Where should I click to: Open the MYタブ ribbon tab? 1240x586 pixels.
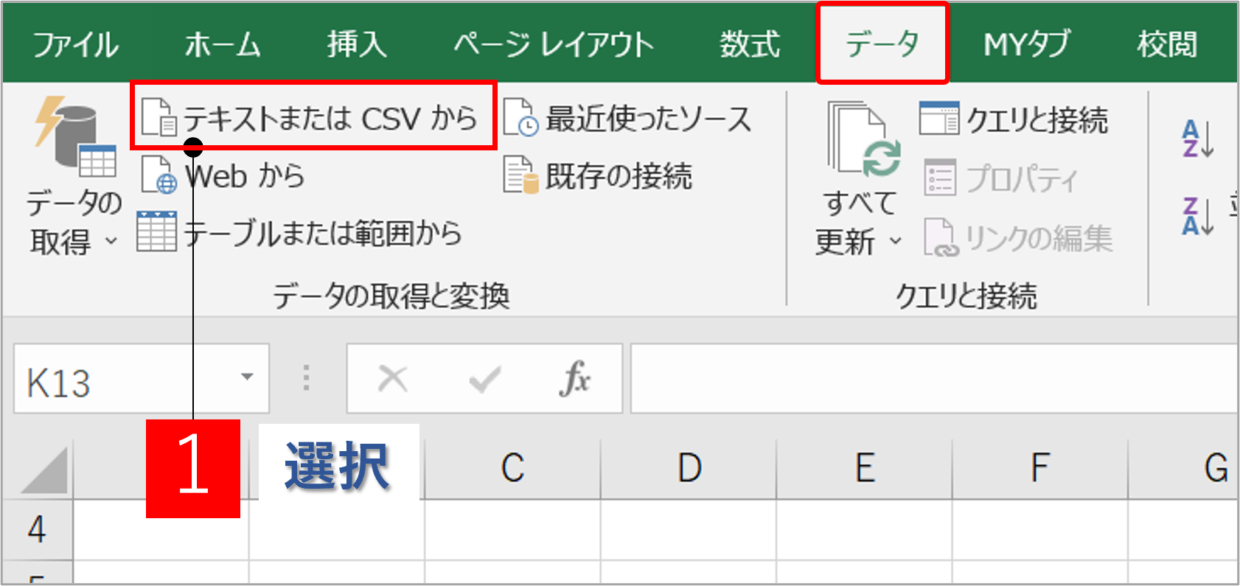click(x=1026, y=45)
